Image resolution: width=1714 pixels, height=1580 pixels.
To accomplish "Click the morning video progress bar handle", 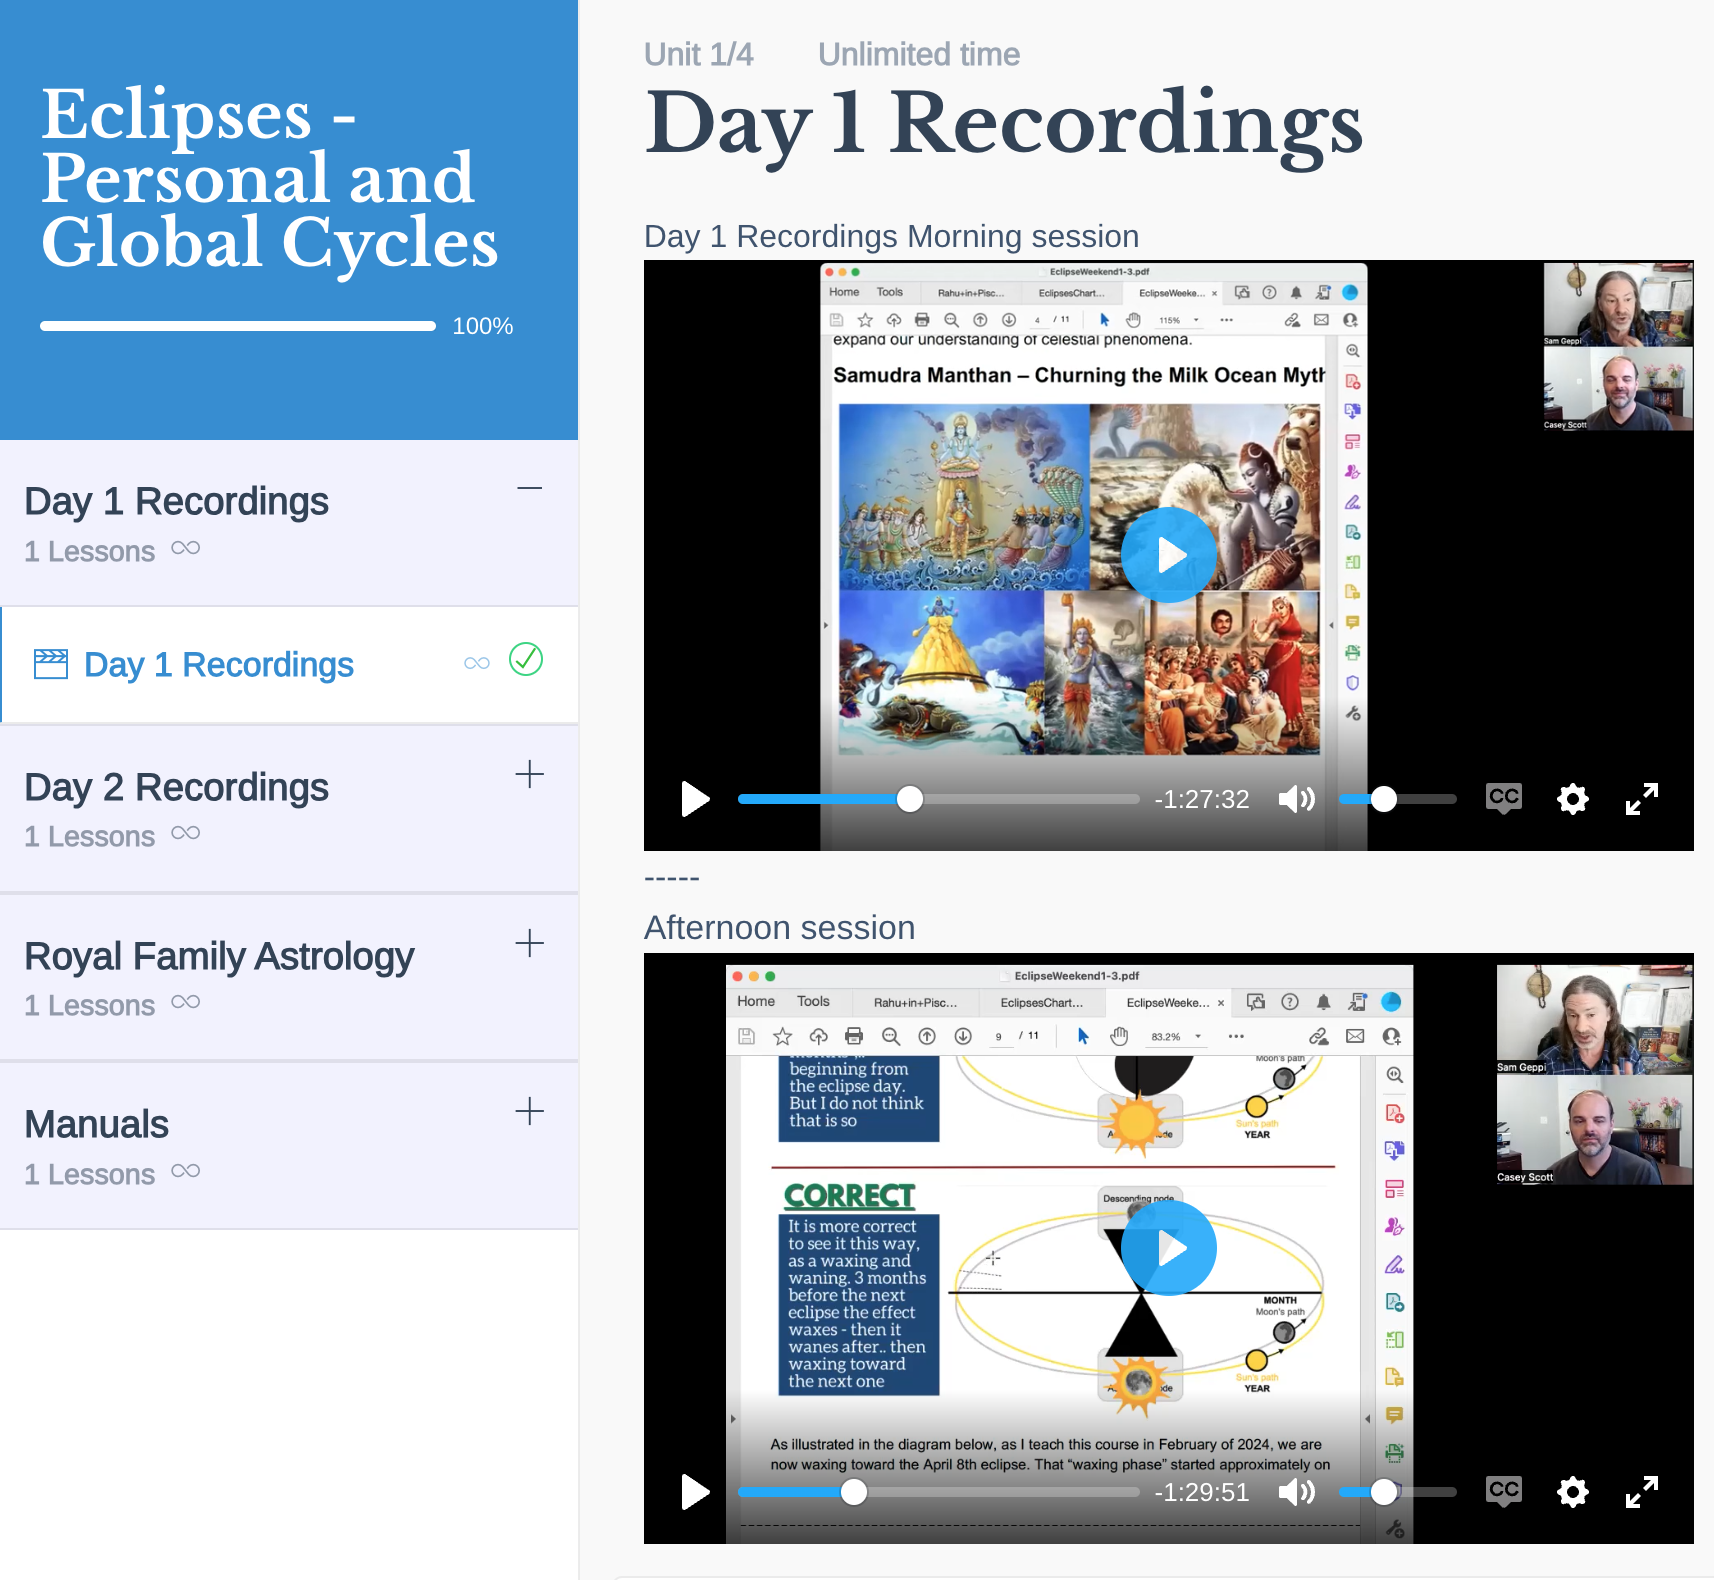I will point(910,799).
